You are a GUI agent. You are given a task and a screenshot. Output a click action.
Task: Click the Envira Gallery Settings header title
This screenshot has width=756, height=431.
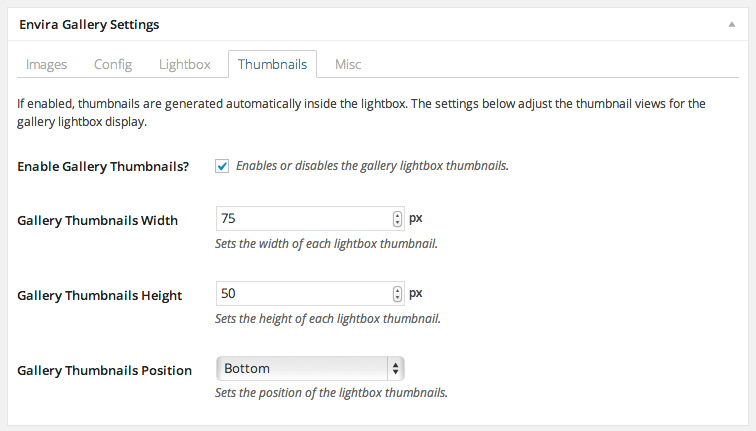tap(89, 25)
